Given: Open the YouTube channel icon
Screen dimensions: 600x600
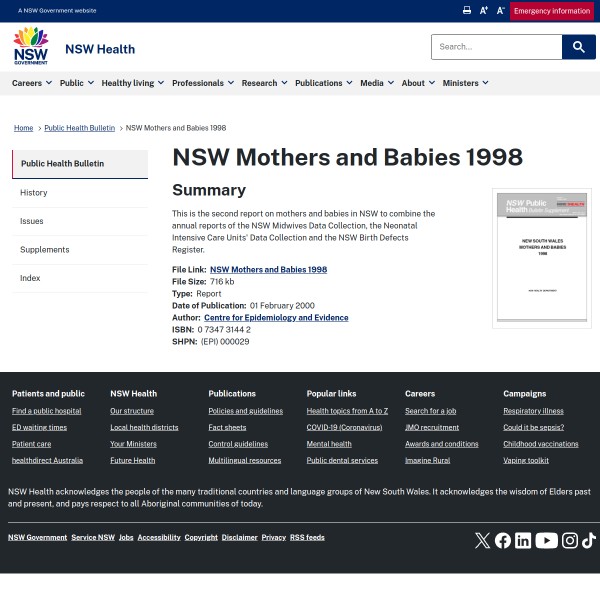Looking at the screenshot, I should [x=546, y=540].
